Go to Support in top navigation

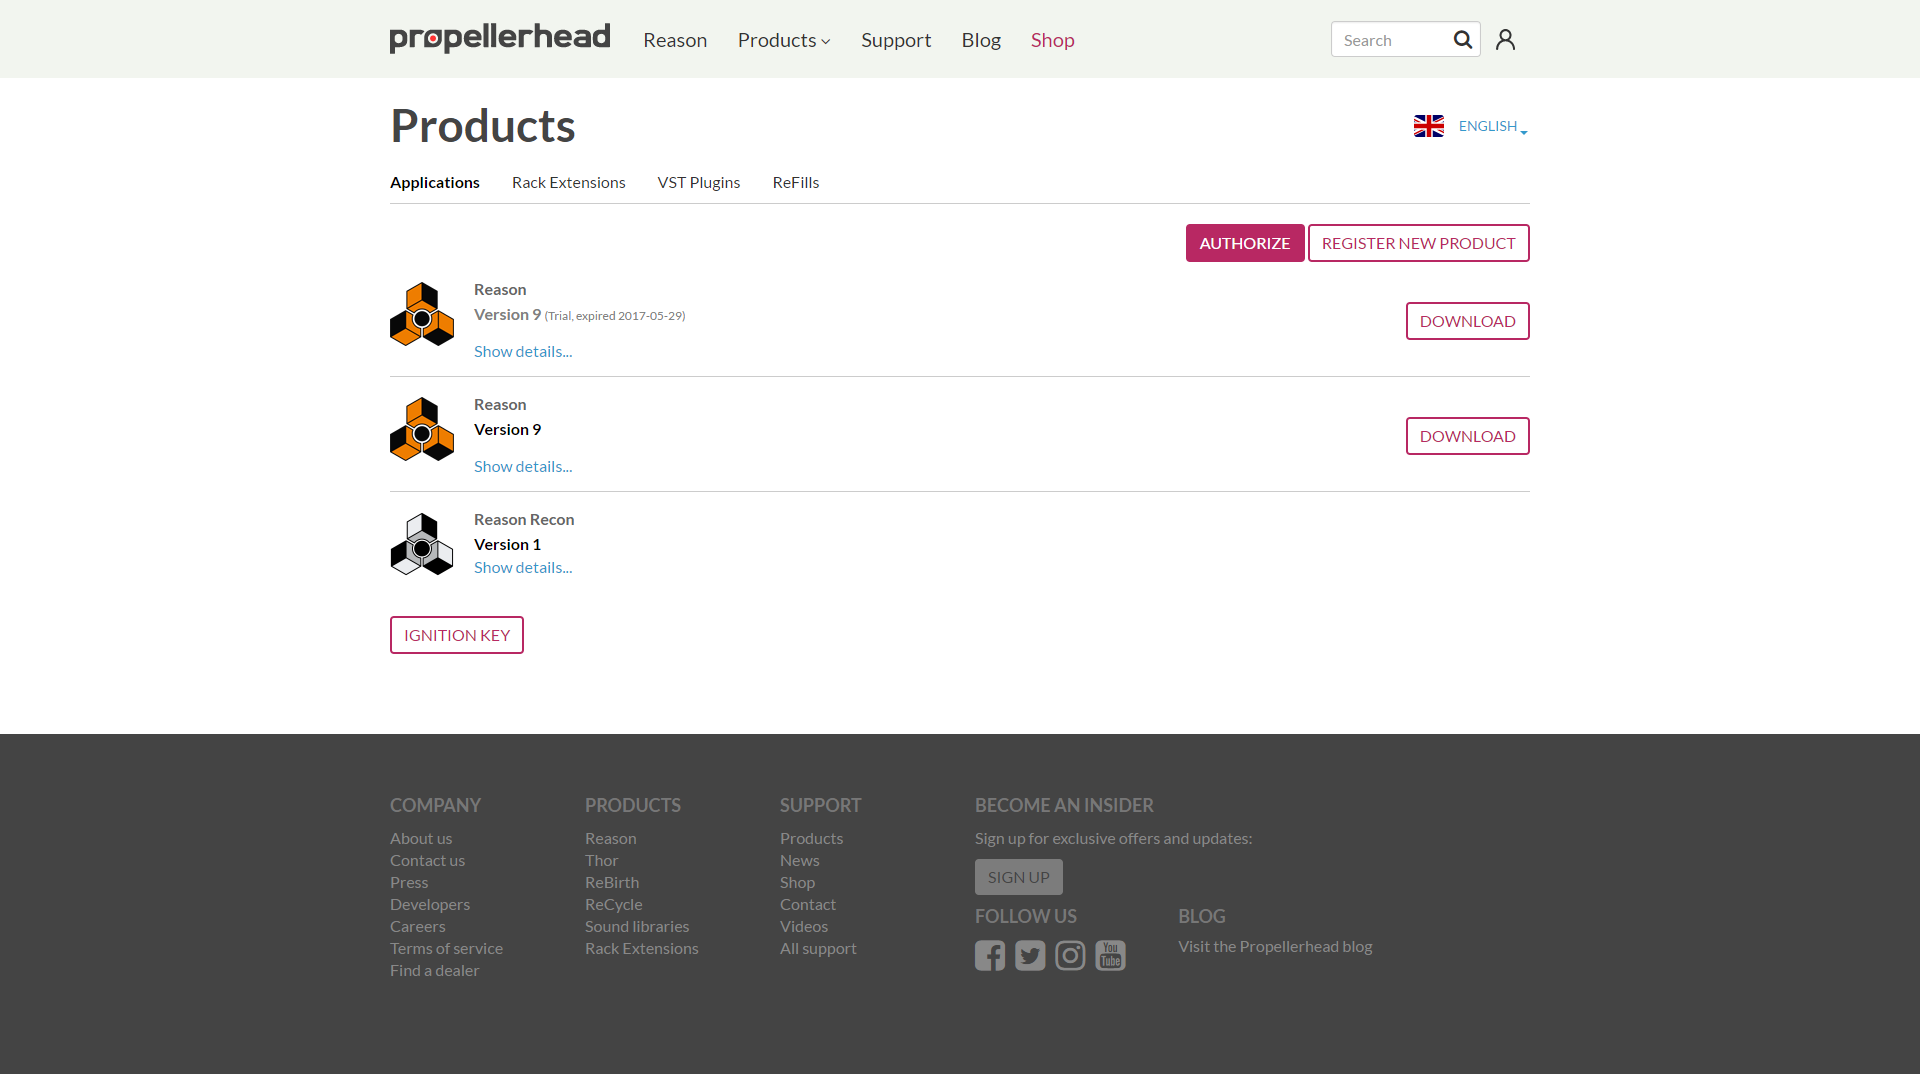(896, 40)
